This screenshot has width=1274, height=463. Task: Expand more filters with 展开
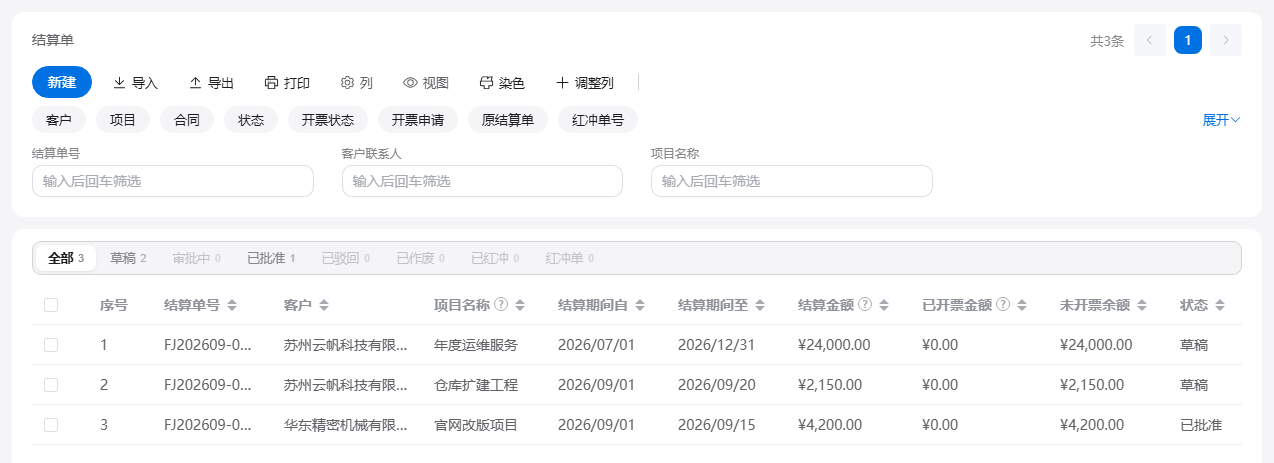1221,120
